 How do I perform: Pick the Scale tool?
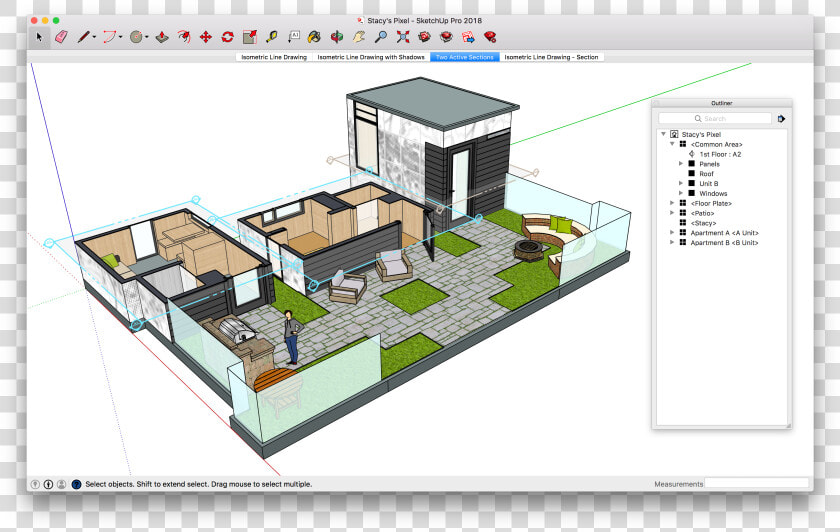(x=250, y=37)
